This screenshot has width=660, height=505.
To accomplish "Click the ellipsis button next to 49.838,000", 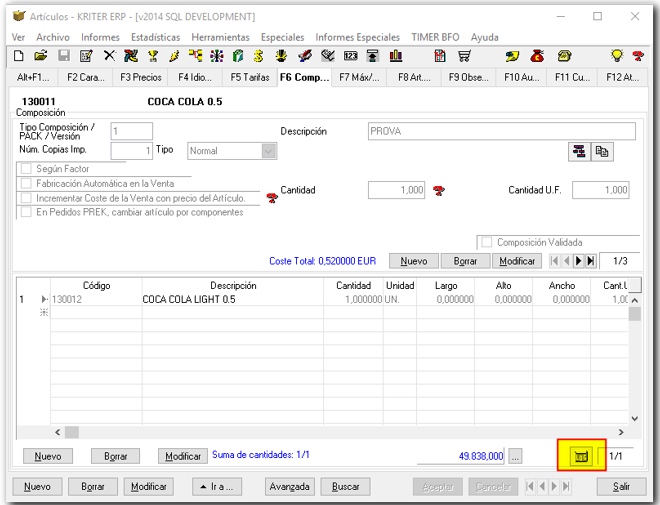I will 516,456.
